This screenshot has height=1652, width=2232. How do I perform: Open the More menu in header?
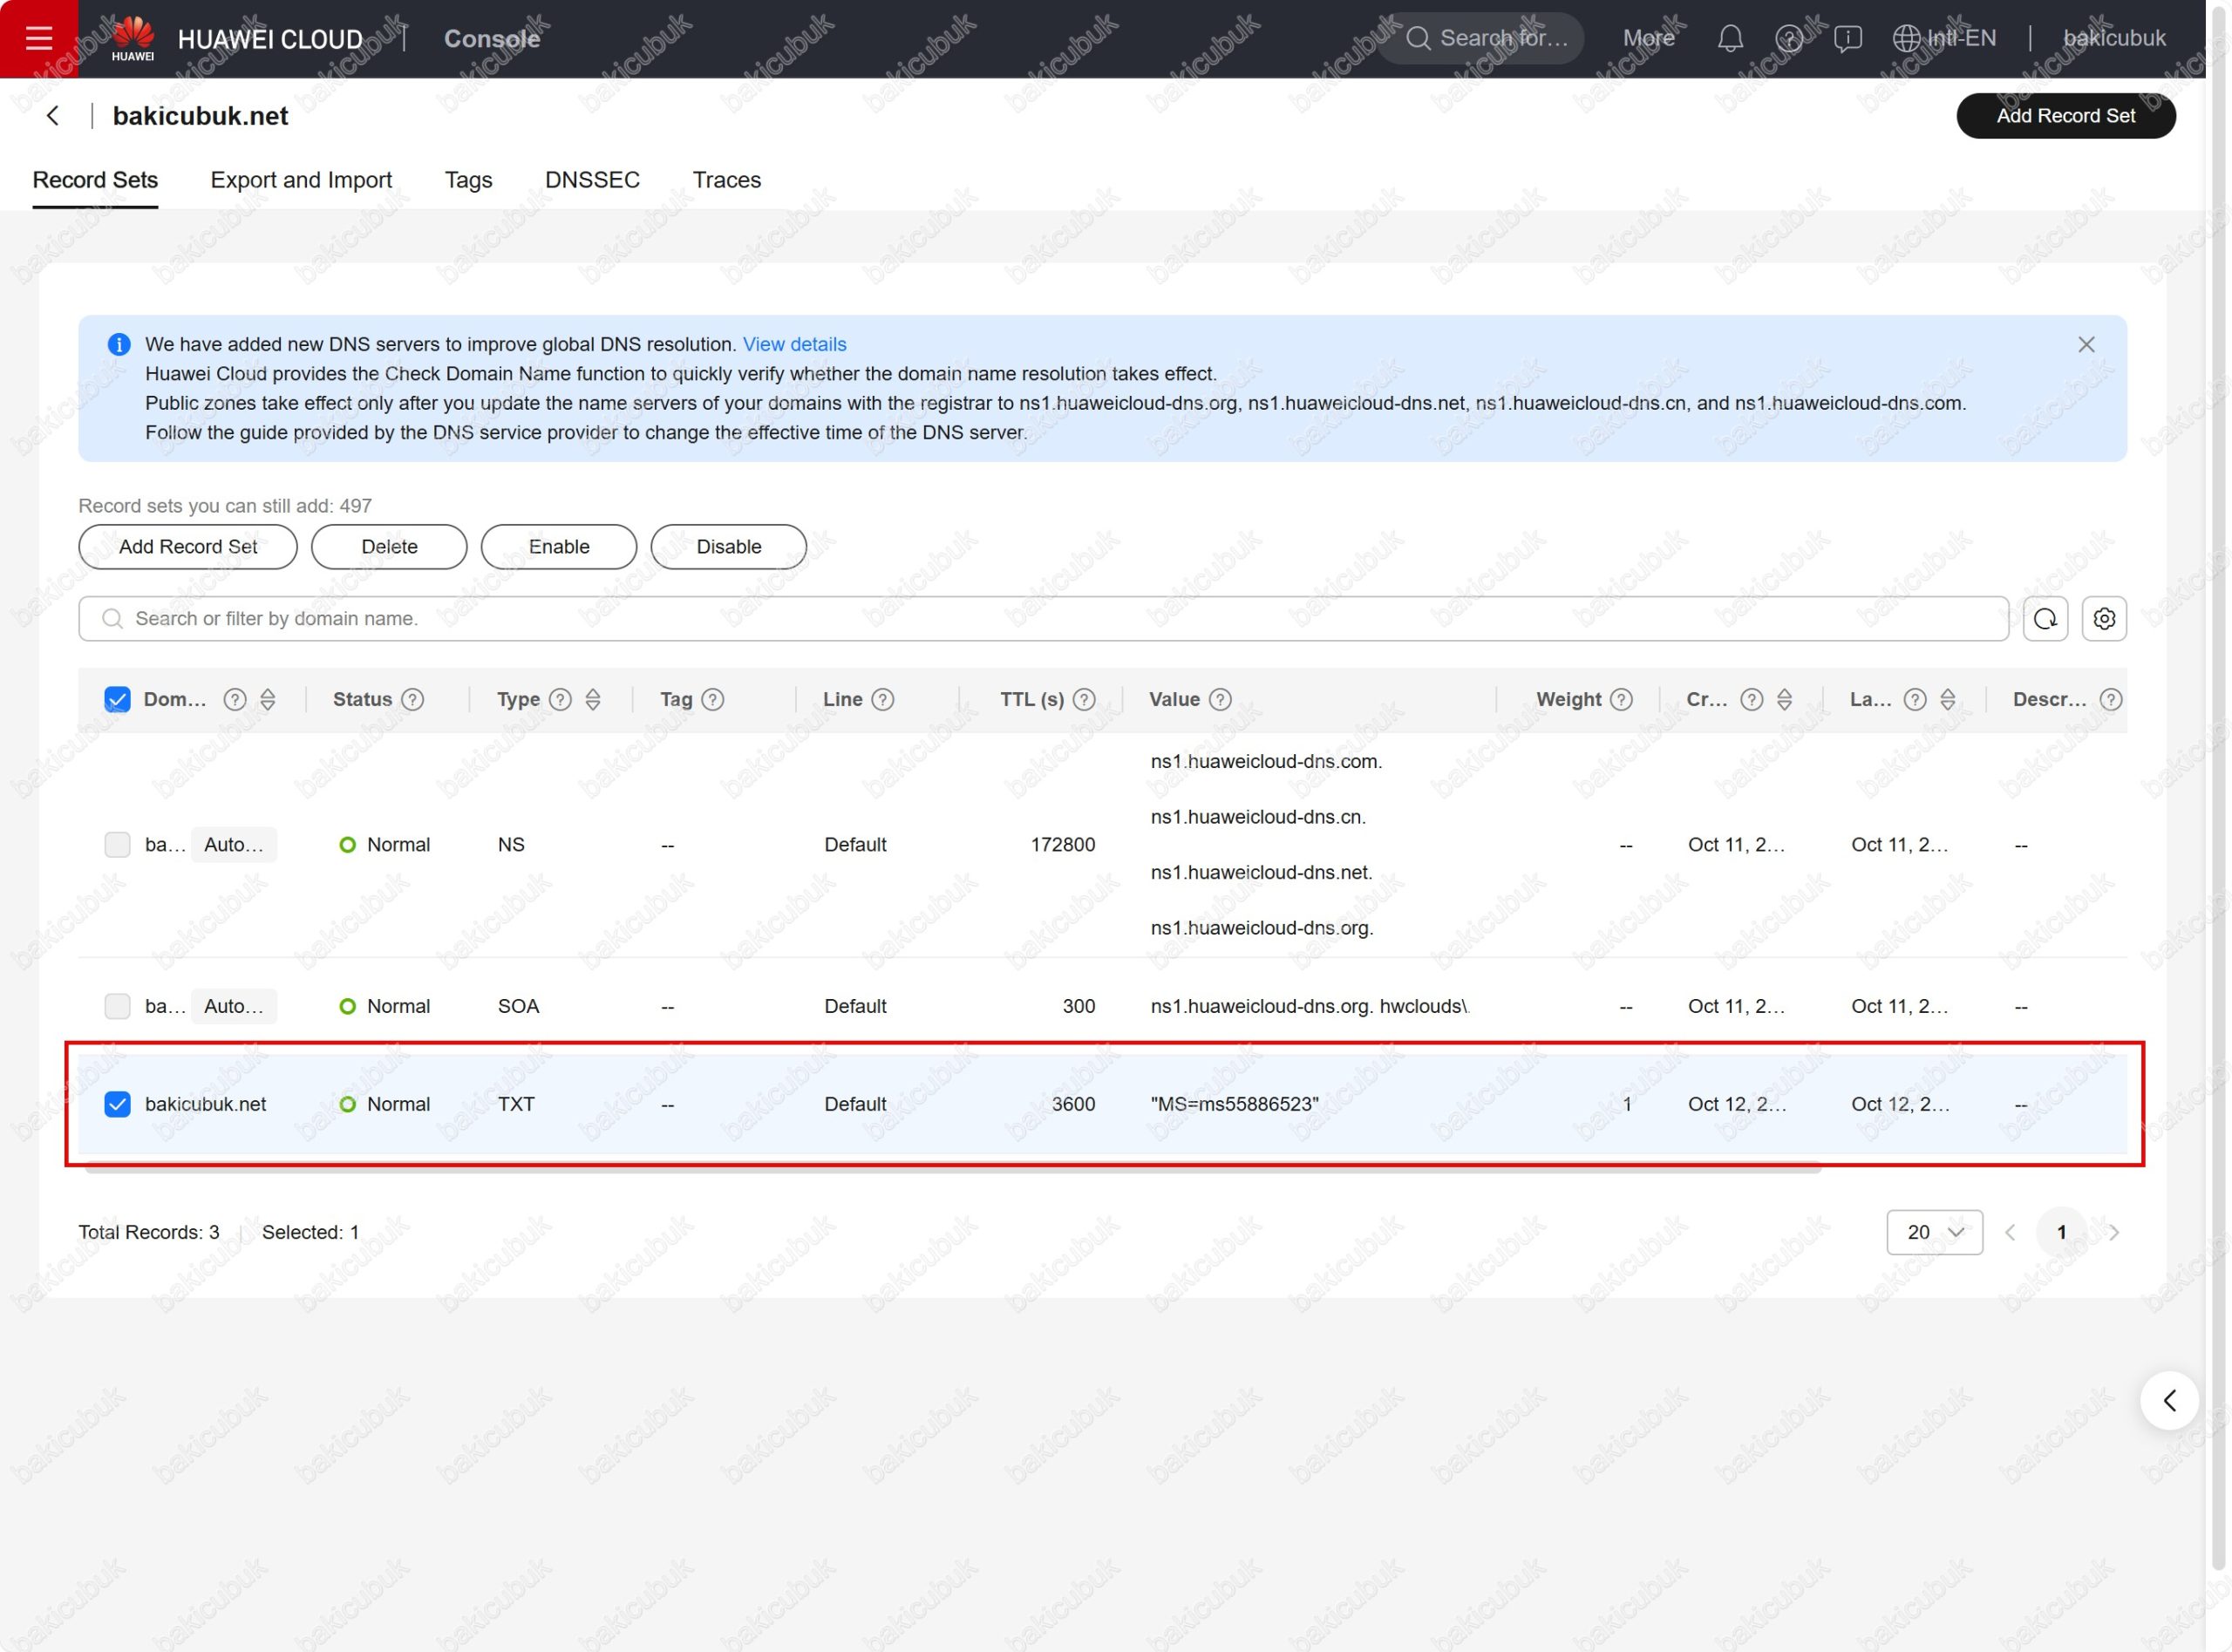1648,38
